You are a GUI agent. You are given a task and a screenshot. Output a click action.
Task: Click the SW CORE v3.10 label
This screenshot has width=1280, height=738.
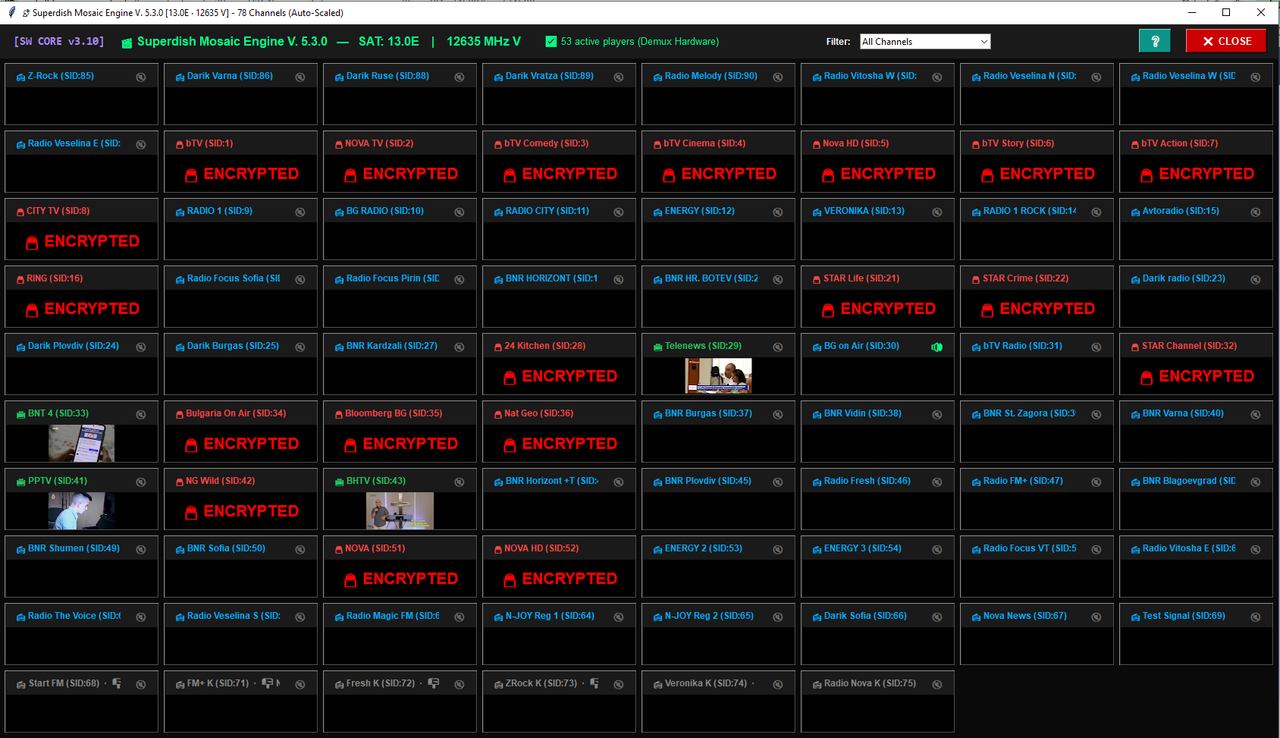point(58,42)
